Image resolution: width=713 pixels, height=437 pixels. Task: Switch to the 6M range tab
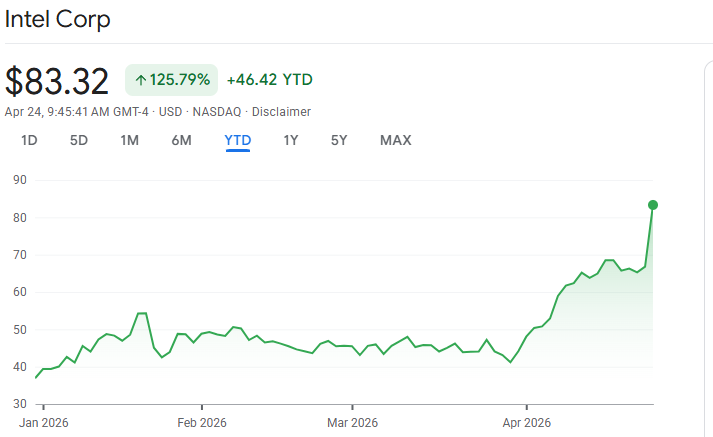[181, 140]
